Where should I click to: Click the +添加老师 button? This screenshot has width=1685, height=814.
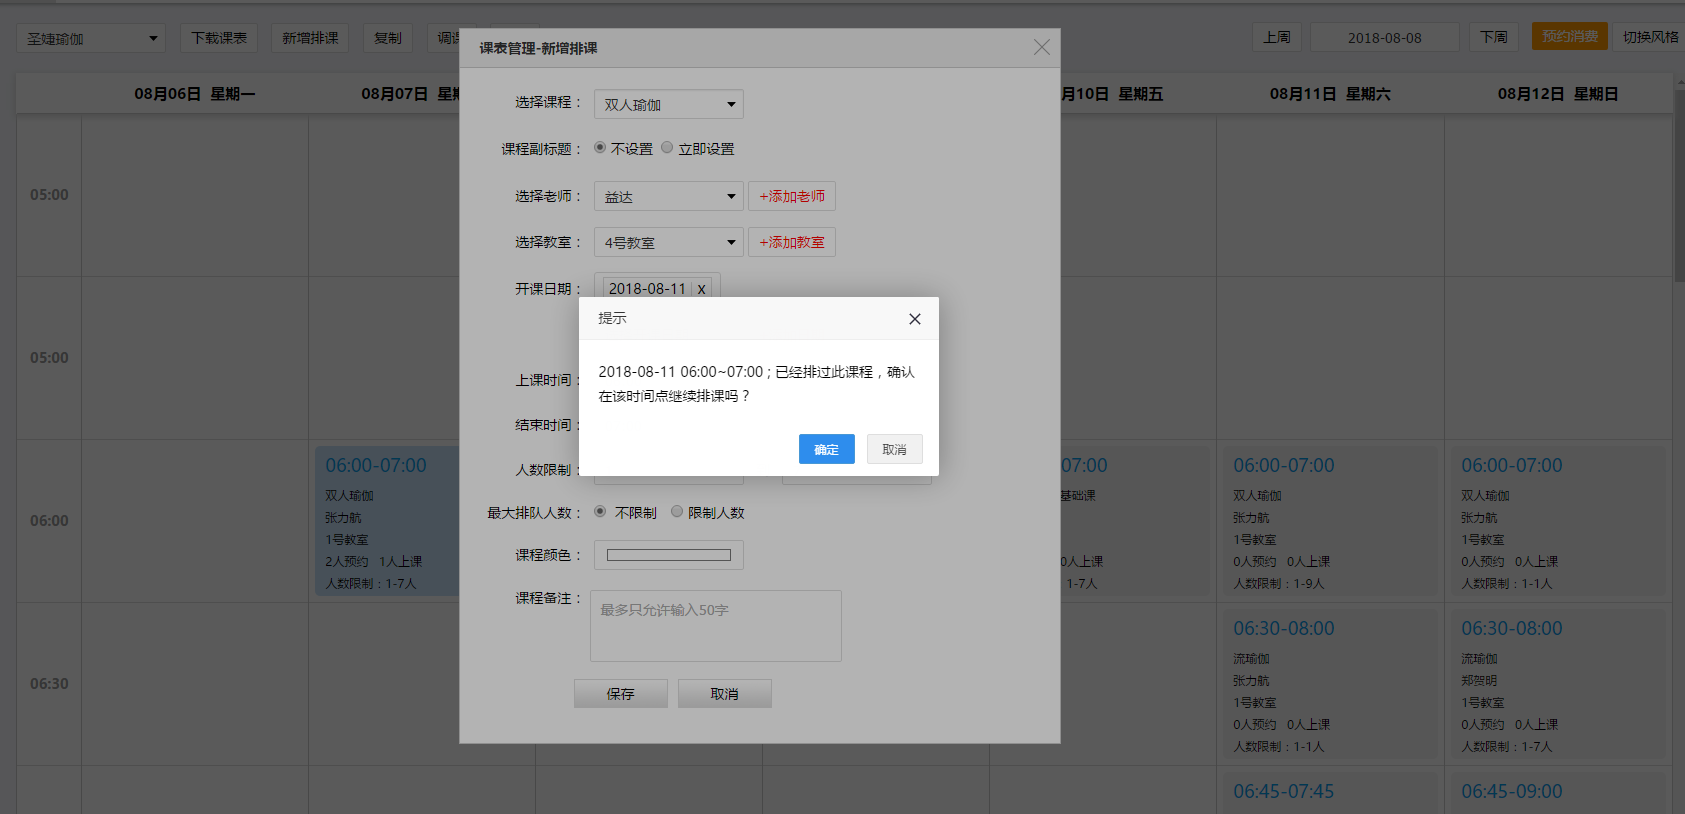pyautogui.click(x=791, y=196)
